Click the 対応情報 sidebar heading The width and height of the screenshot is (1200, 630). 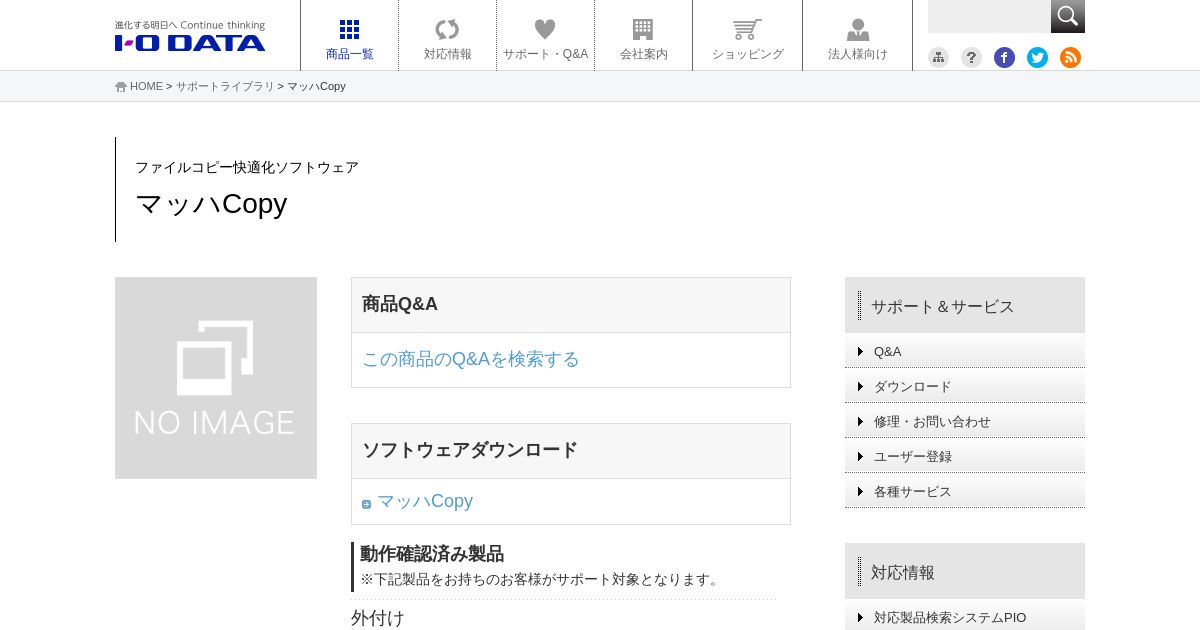click(x=903, y=572)
